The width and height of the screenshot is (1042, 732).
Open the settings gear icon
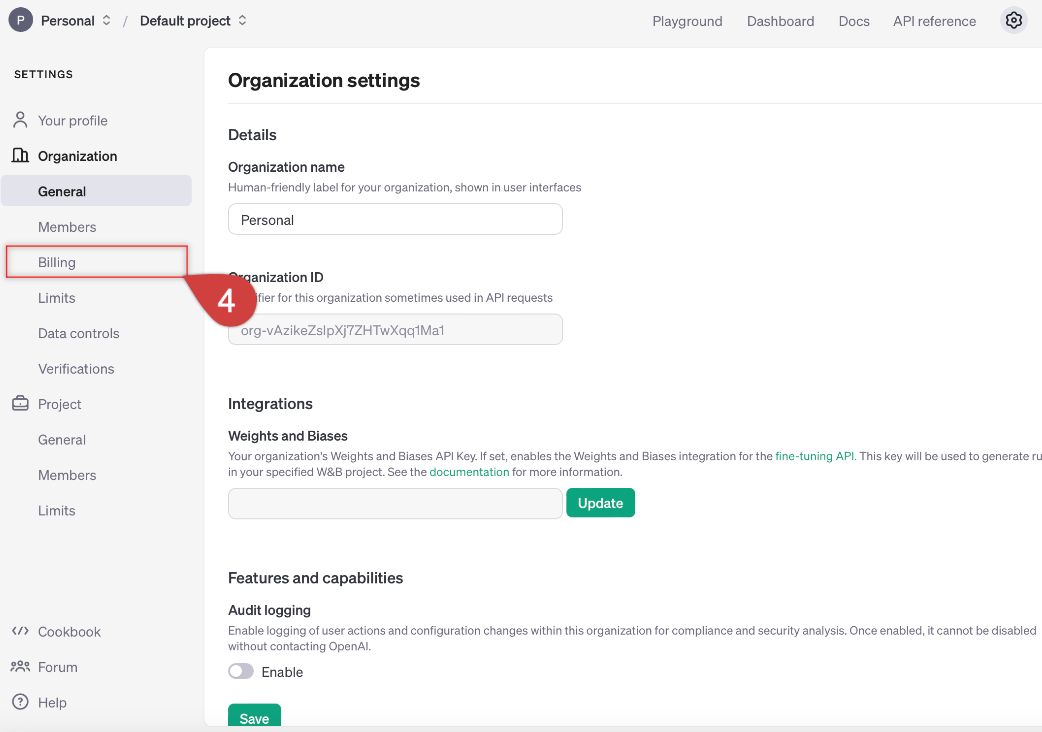(x=1013, y=21)
